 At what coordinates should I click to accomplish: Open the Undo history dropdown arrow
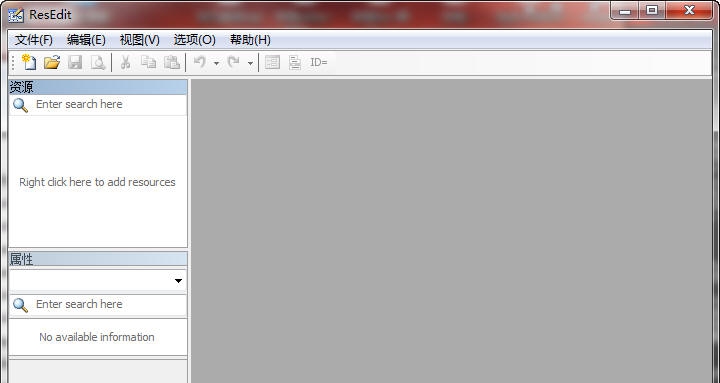[x=216, y=63]
